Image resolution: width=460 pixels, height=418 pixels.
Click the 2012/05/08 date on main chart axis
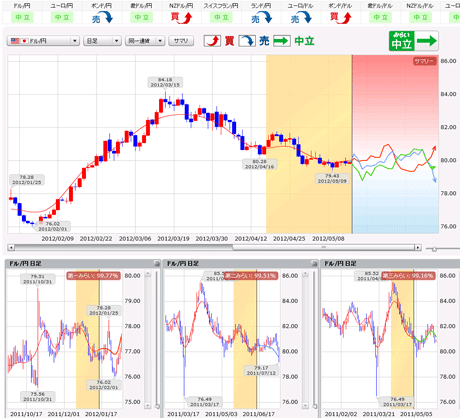click(x=328, y=239)
